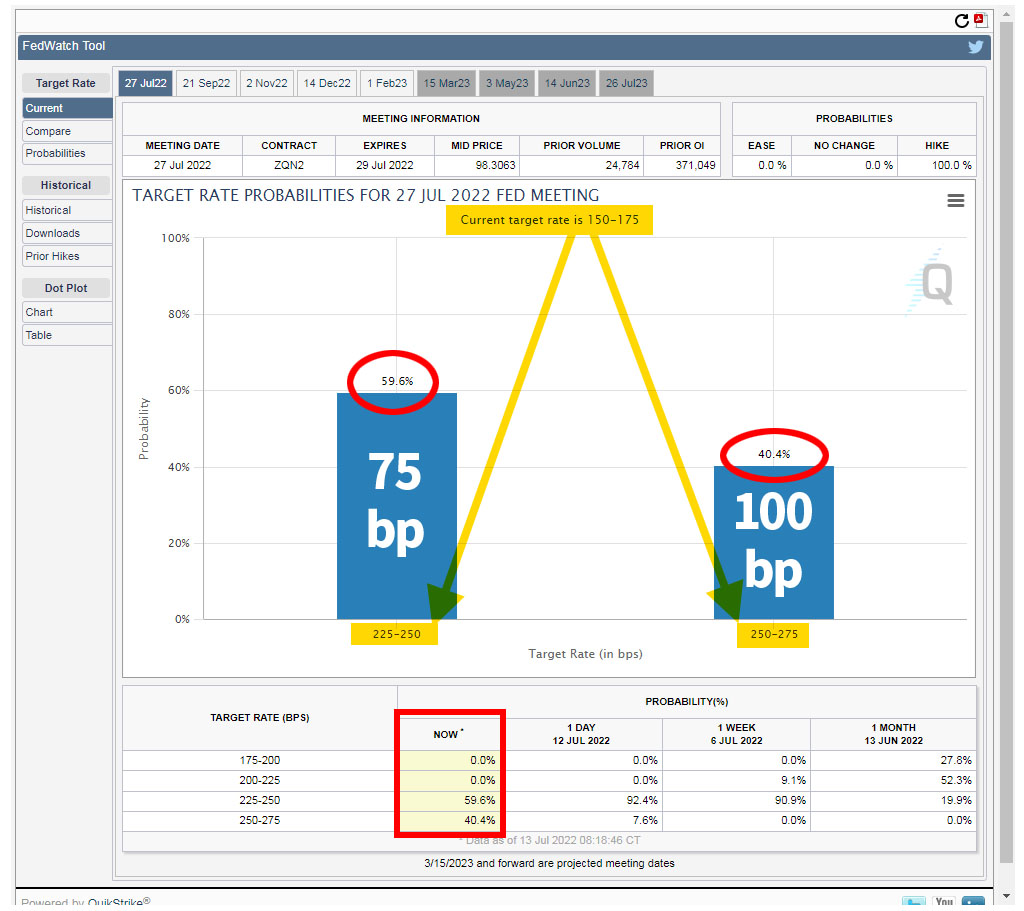Click the scrollbar down arrow

pos(1008,893)
